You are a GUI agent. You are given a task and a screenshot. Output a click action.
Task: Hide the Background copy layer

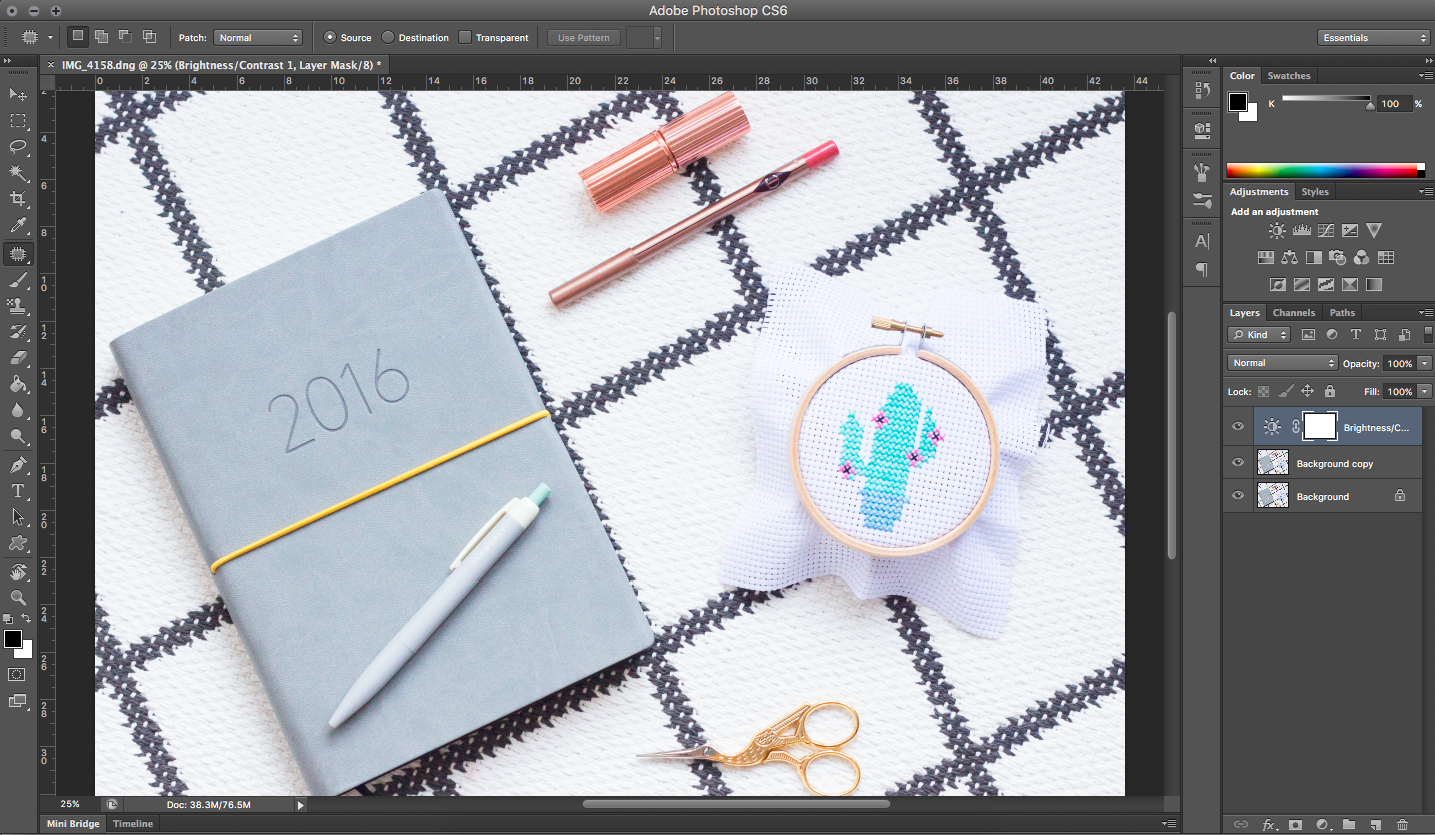click(1238, 463)
